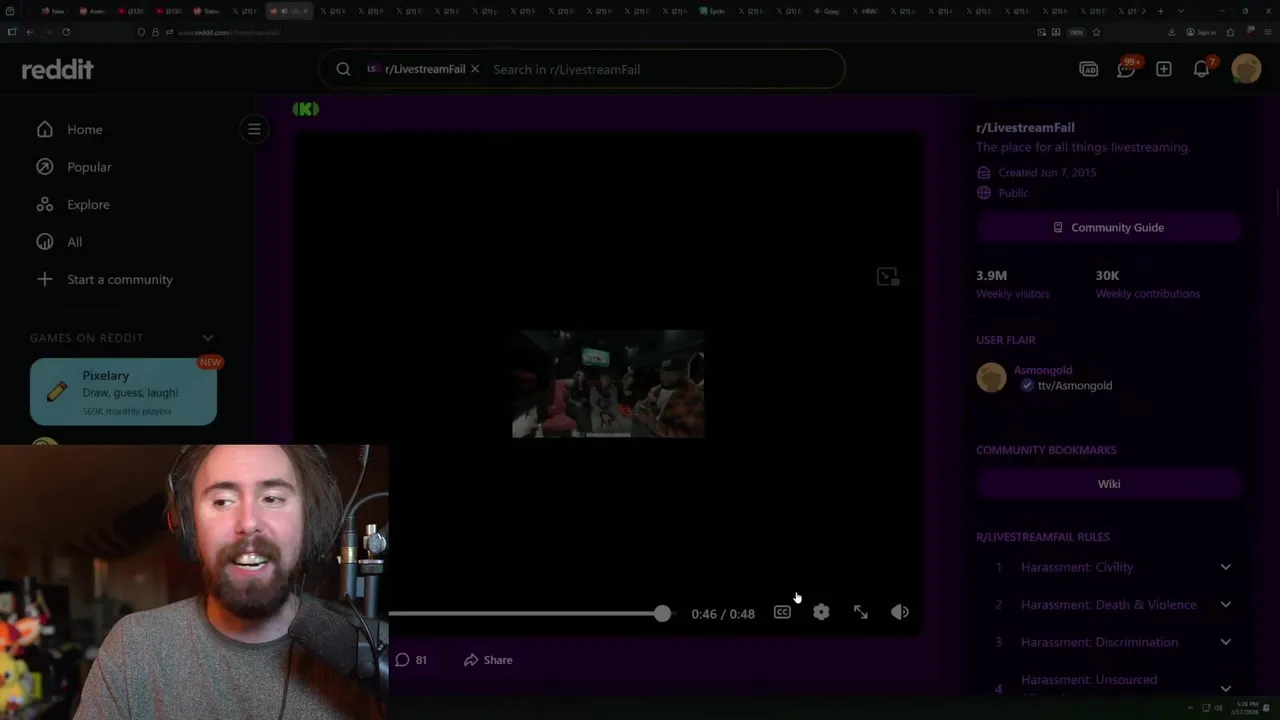Open the user avatar menu
Image resolution: width=1280 pixels, height=720 pixels.
(1246, 69)
